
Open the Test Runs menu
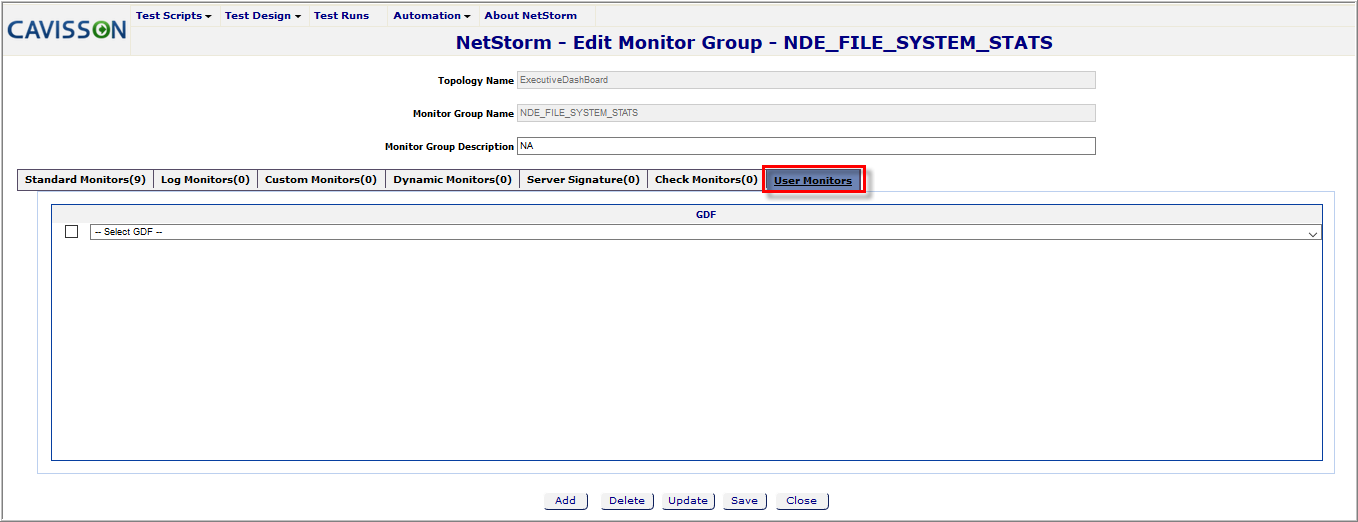point(341,16)
